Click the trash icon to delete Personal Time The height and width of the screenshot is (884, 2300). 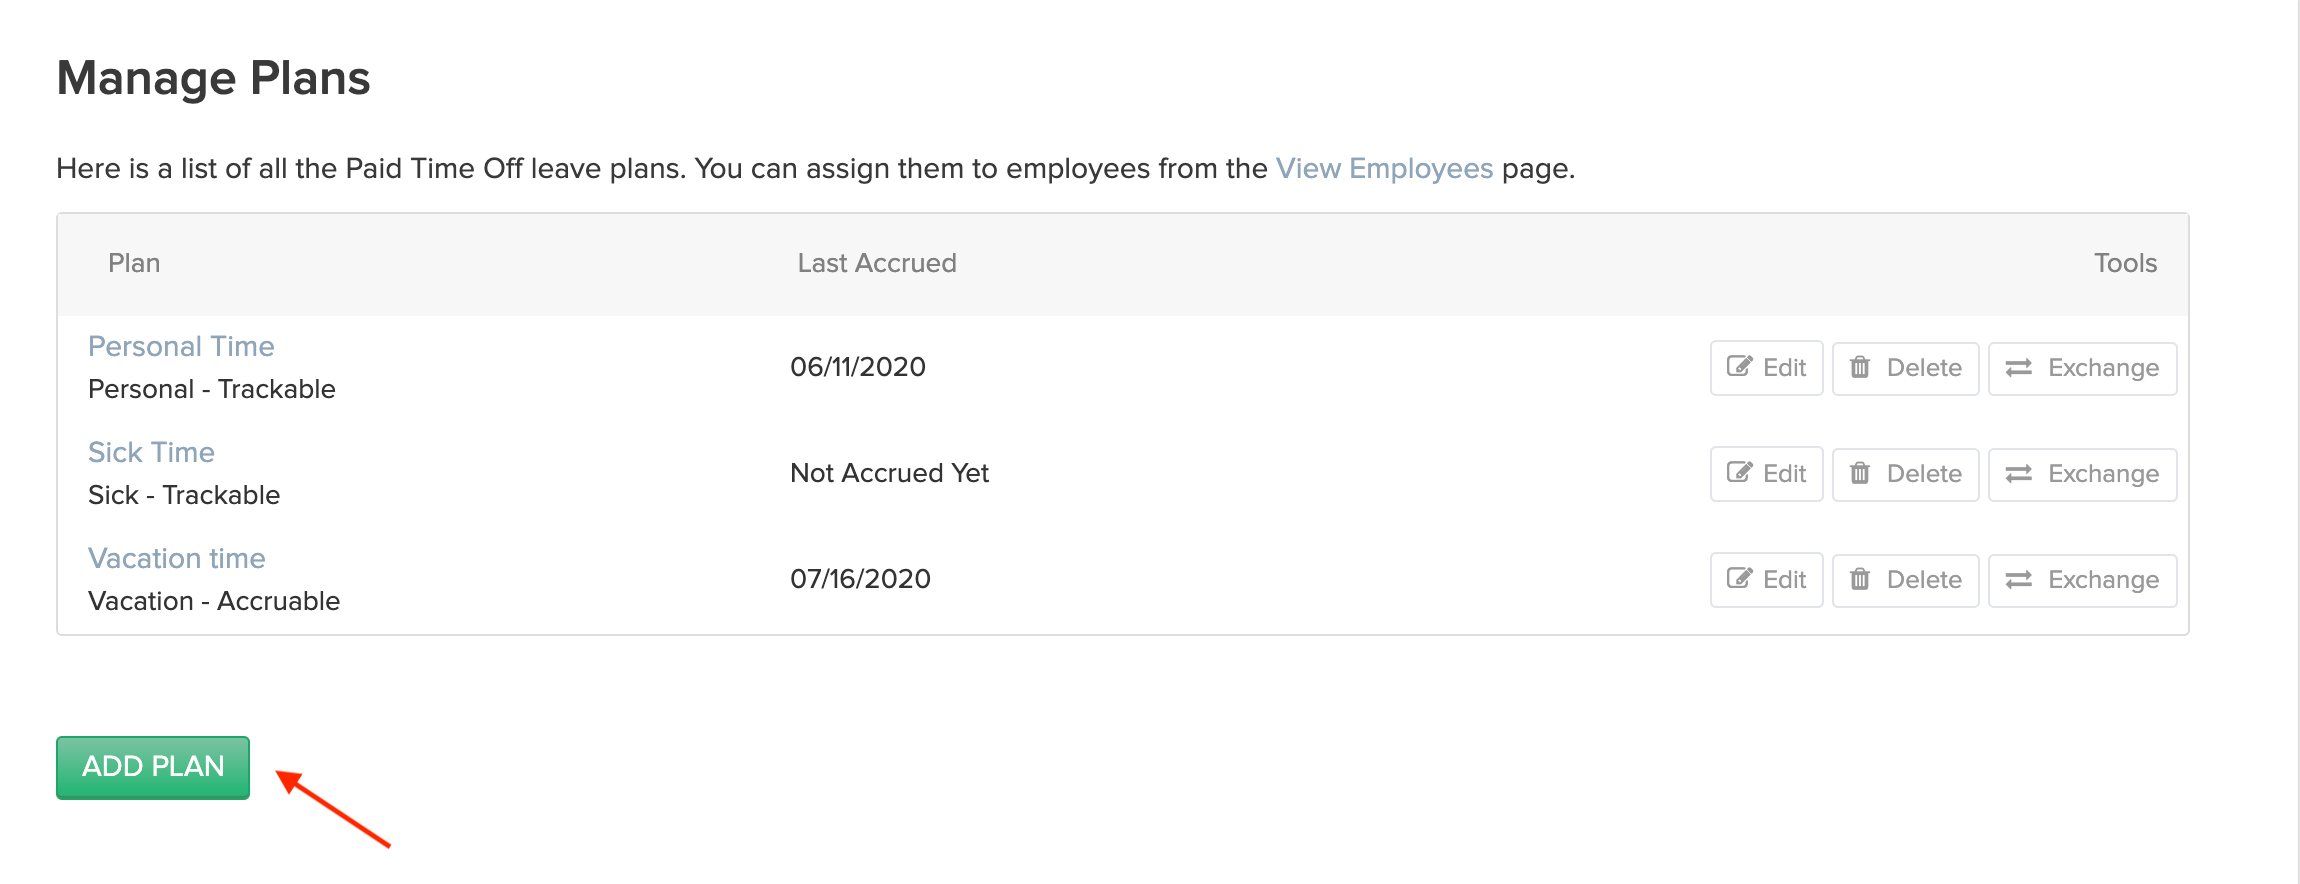(x=1860, y=367)
